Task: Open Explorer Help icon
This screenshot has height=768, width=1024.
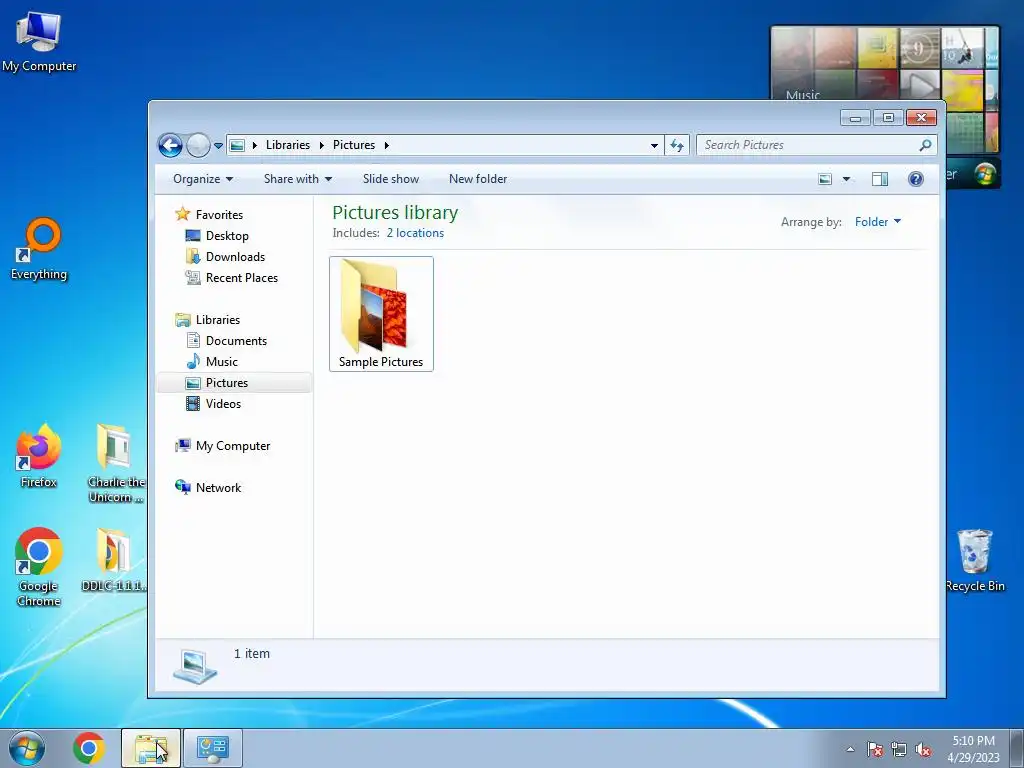Action: coord(916,179)
